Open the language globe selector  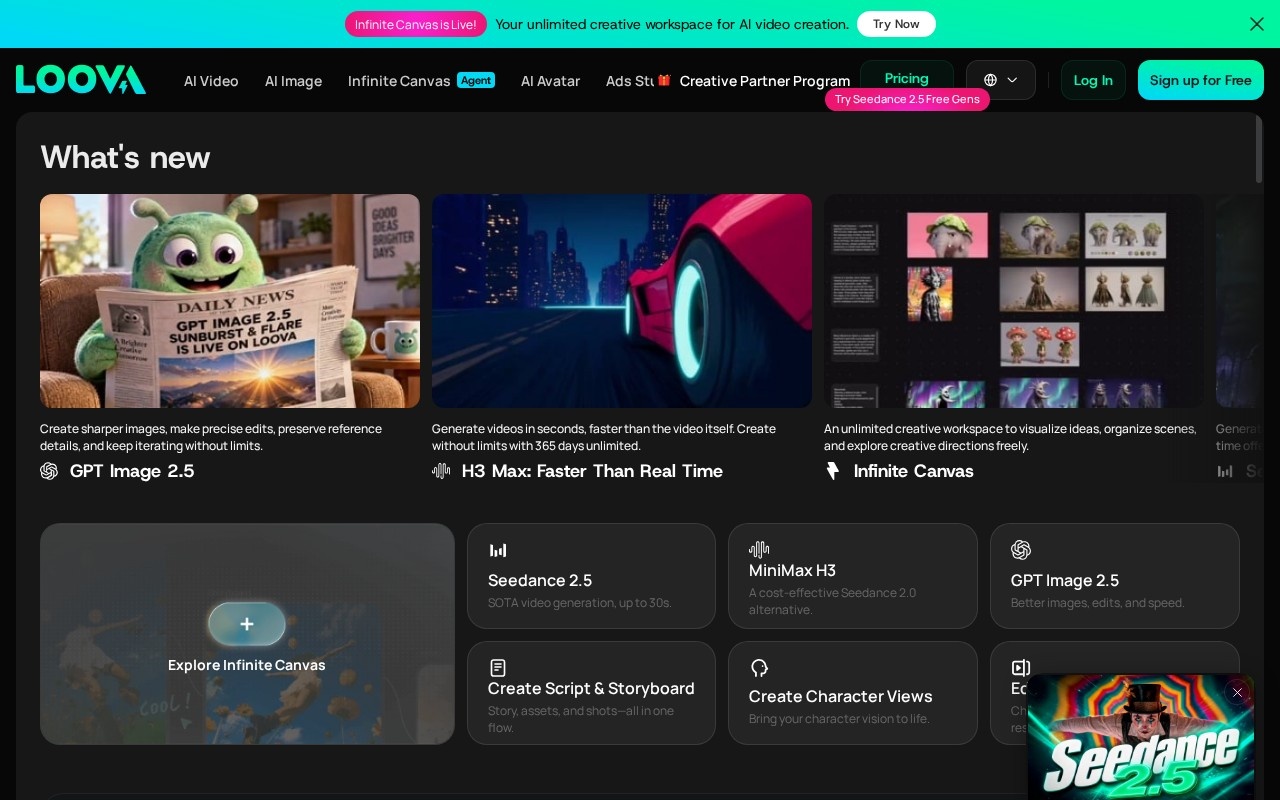click(1001, 80)
